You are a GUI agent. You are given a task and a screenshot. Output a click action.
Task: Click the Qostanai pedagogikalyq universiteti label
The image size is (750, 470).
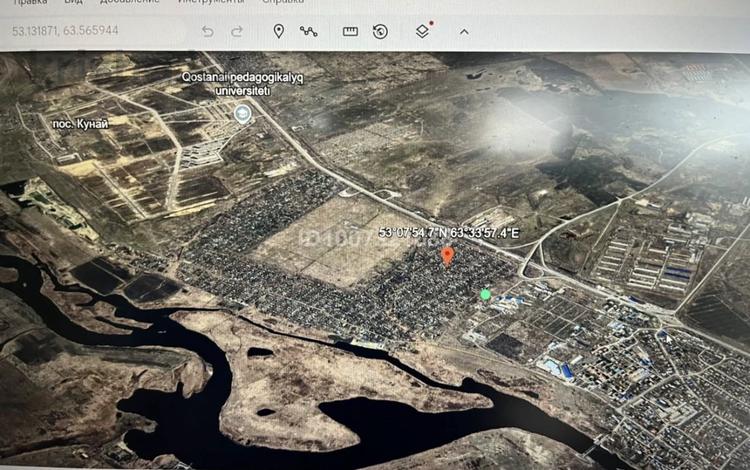click(242, 84)
